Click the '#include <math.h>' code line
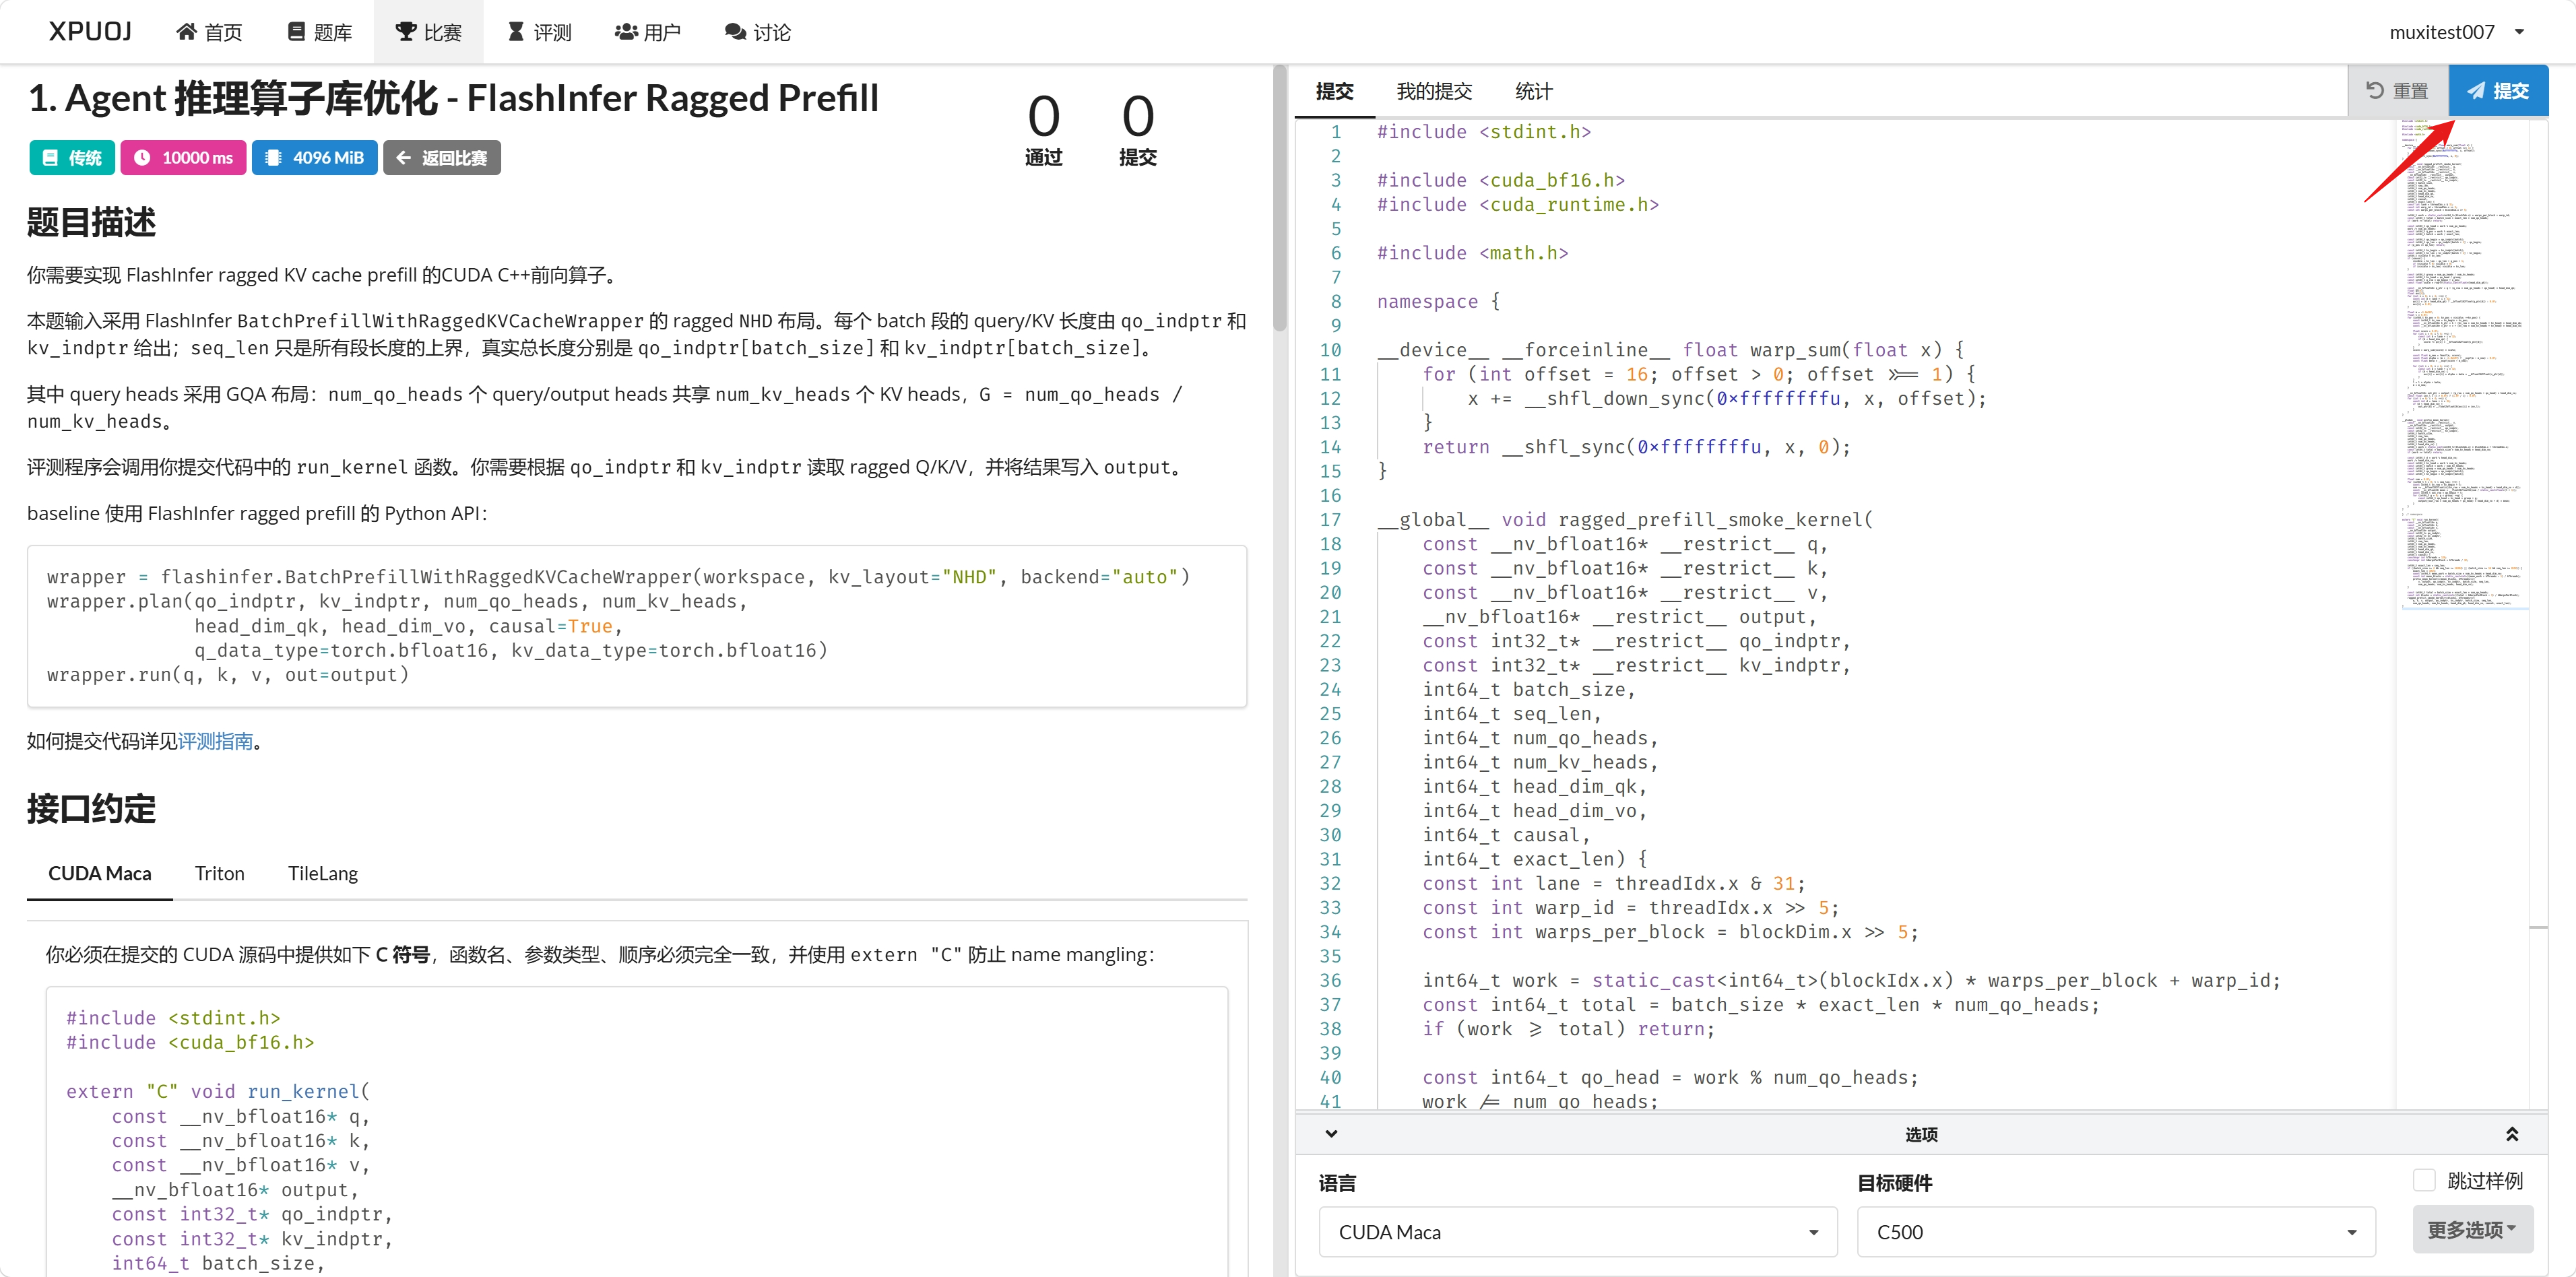 pyautogui.click(x=1472, y=253)
